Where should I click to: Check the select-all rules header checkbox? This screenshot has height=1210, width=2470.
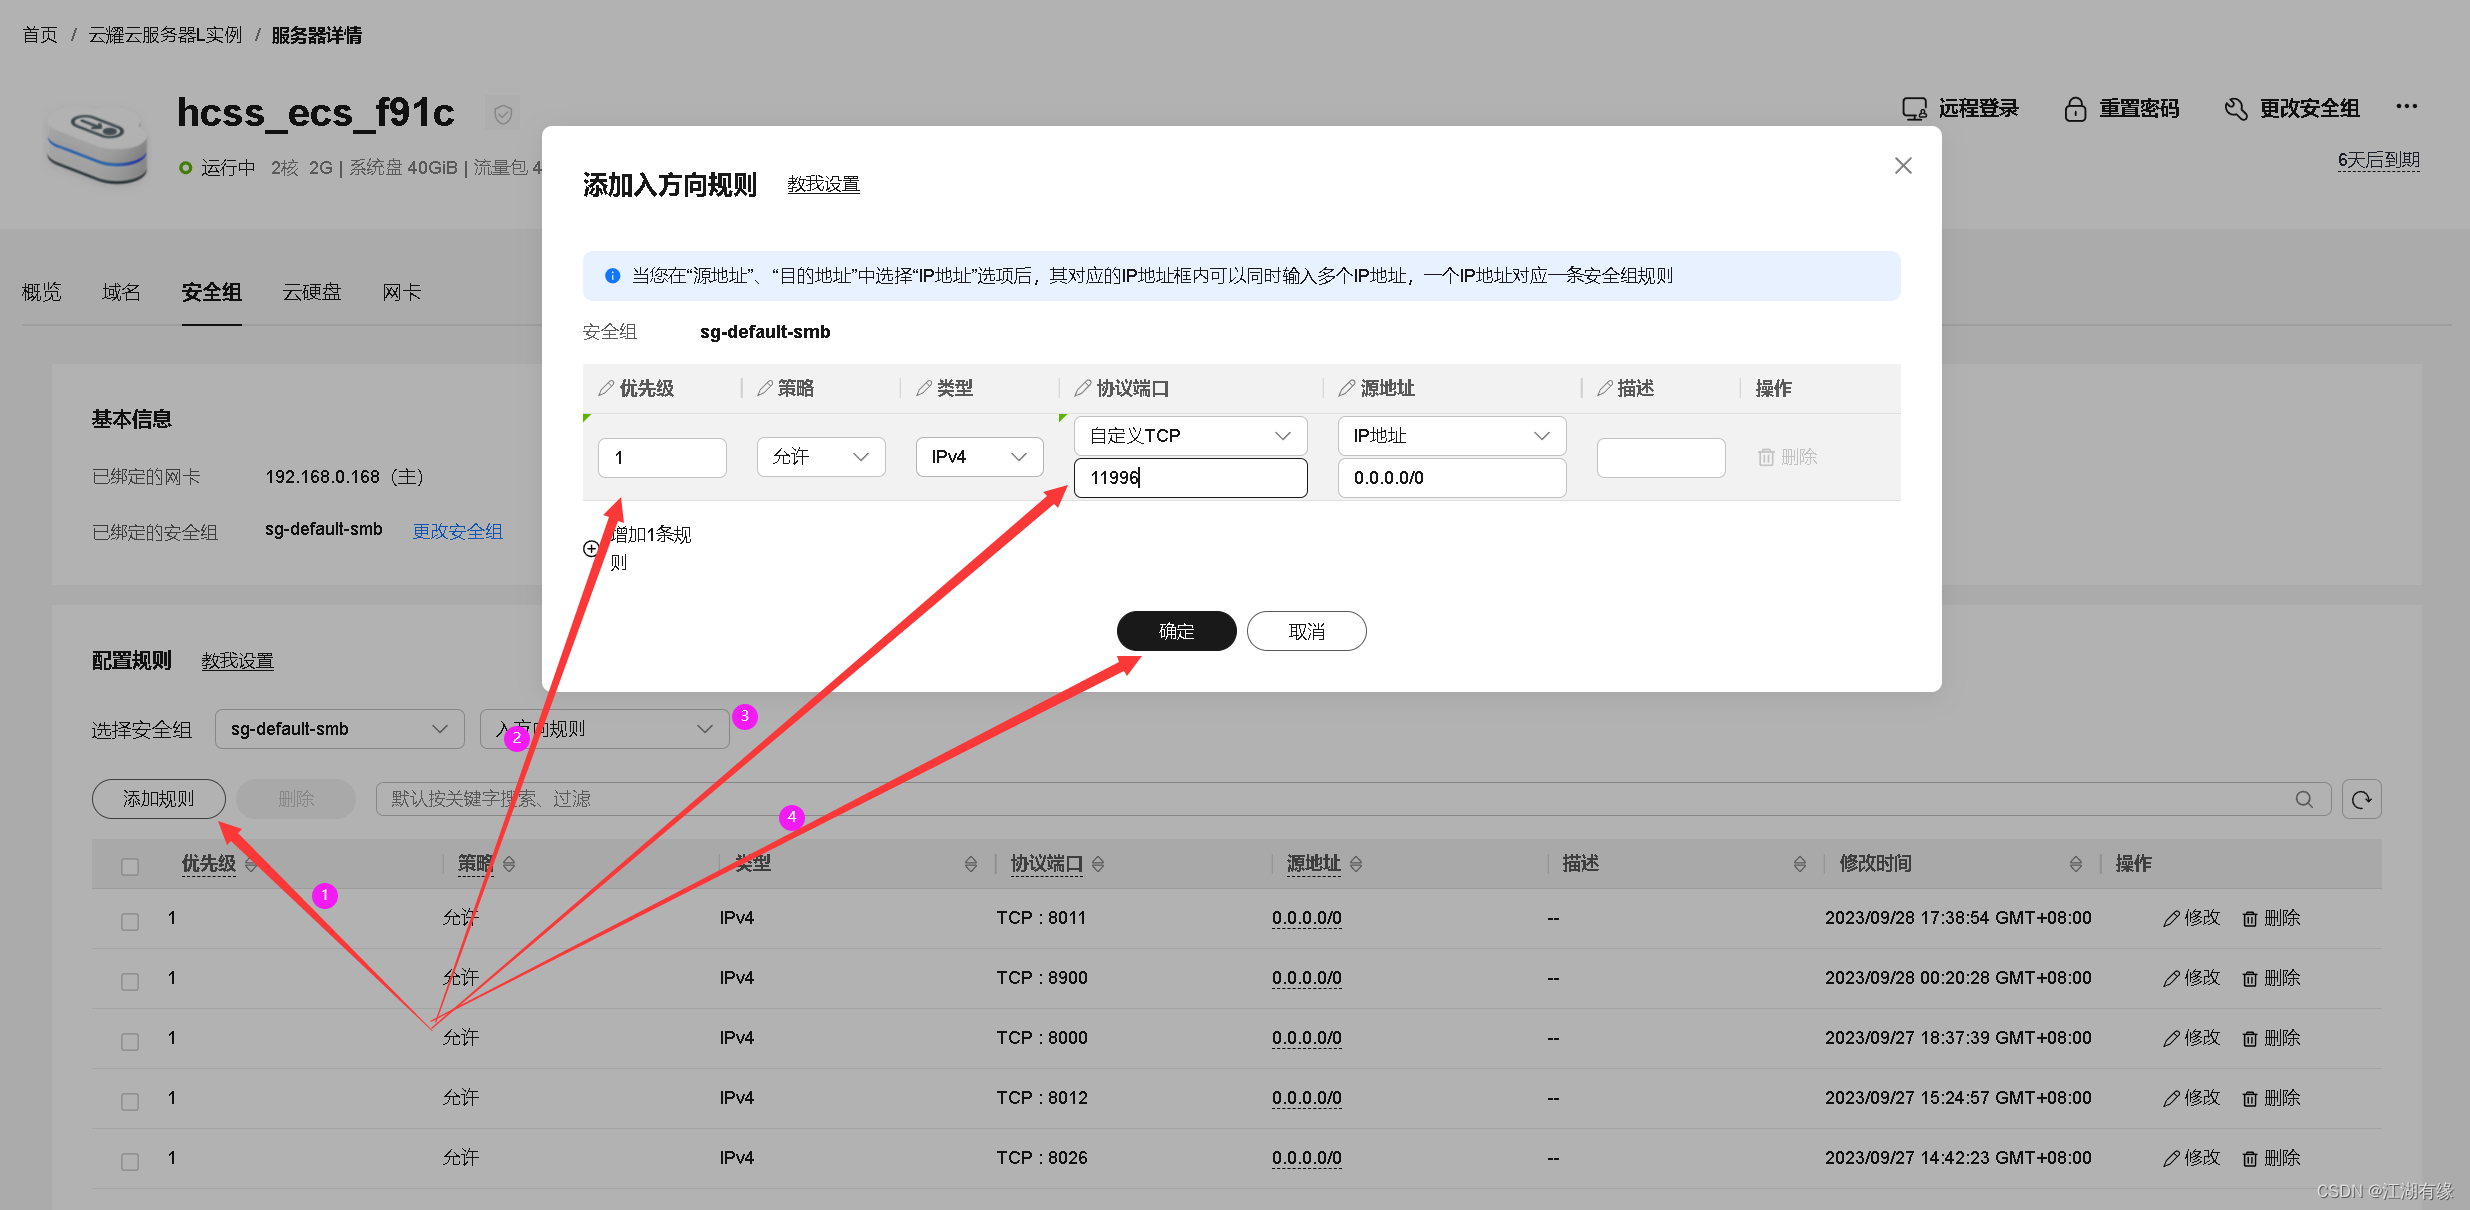(x=130, y=866)
